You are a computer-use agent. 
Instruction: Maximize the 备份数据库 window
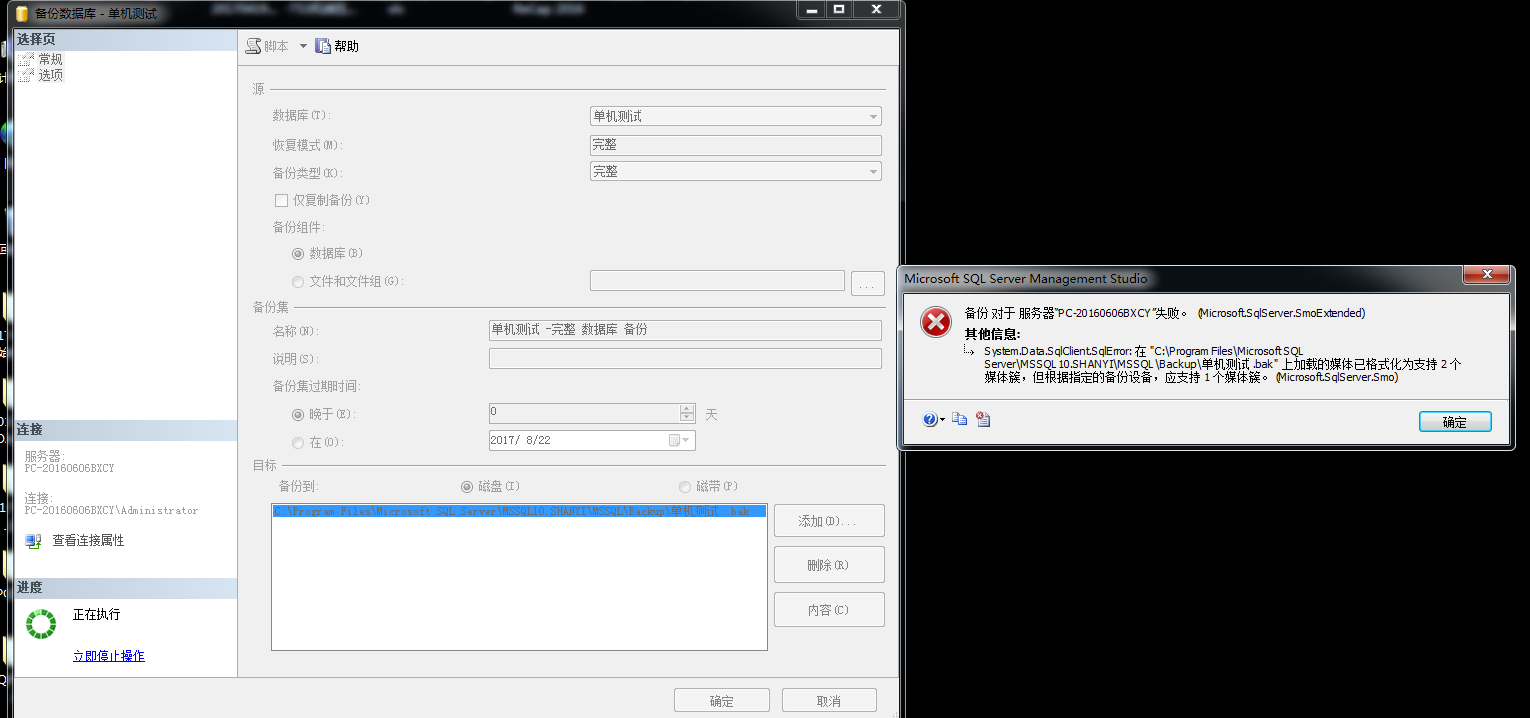click(839, 9)
